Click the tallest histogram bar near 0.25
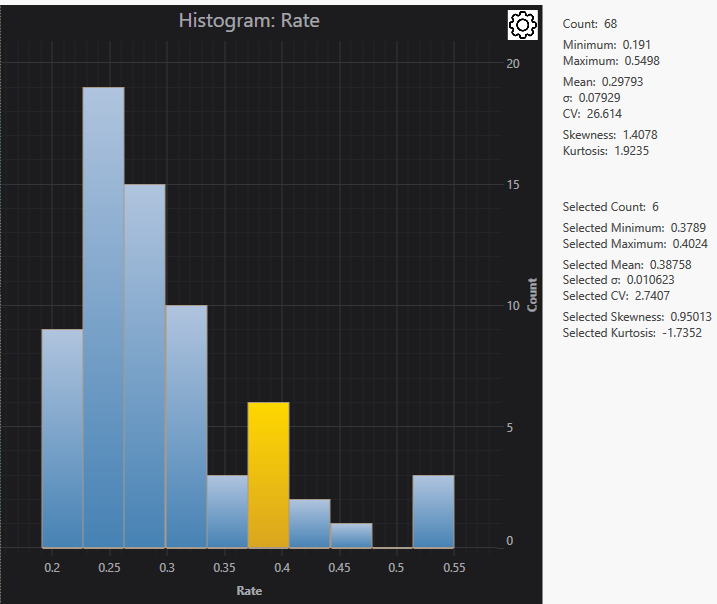 pos(103,317)
